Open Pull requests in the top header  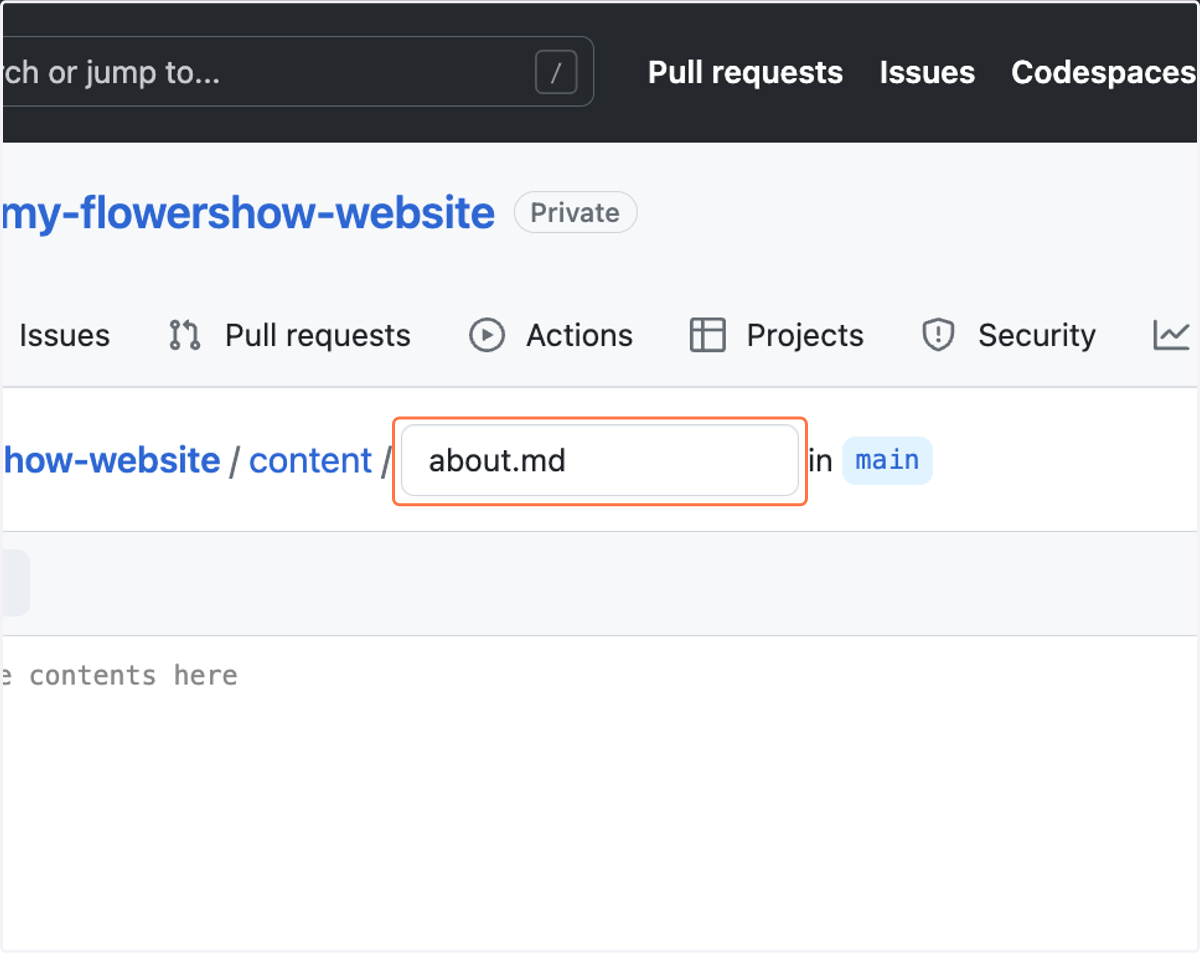(x=745, y=72)
